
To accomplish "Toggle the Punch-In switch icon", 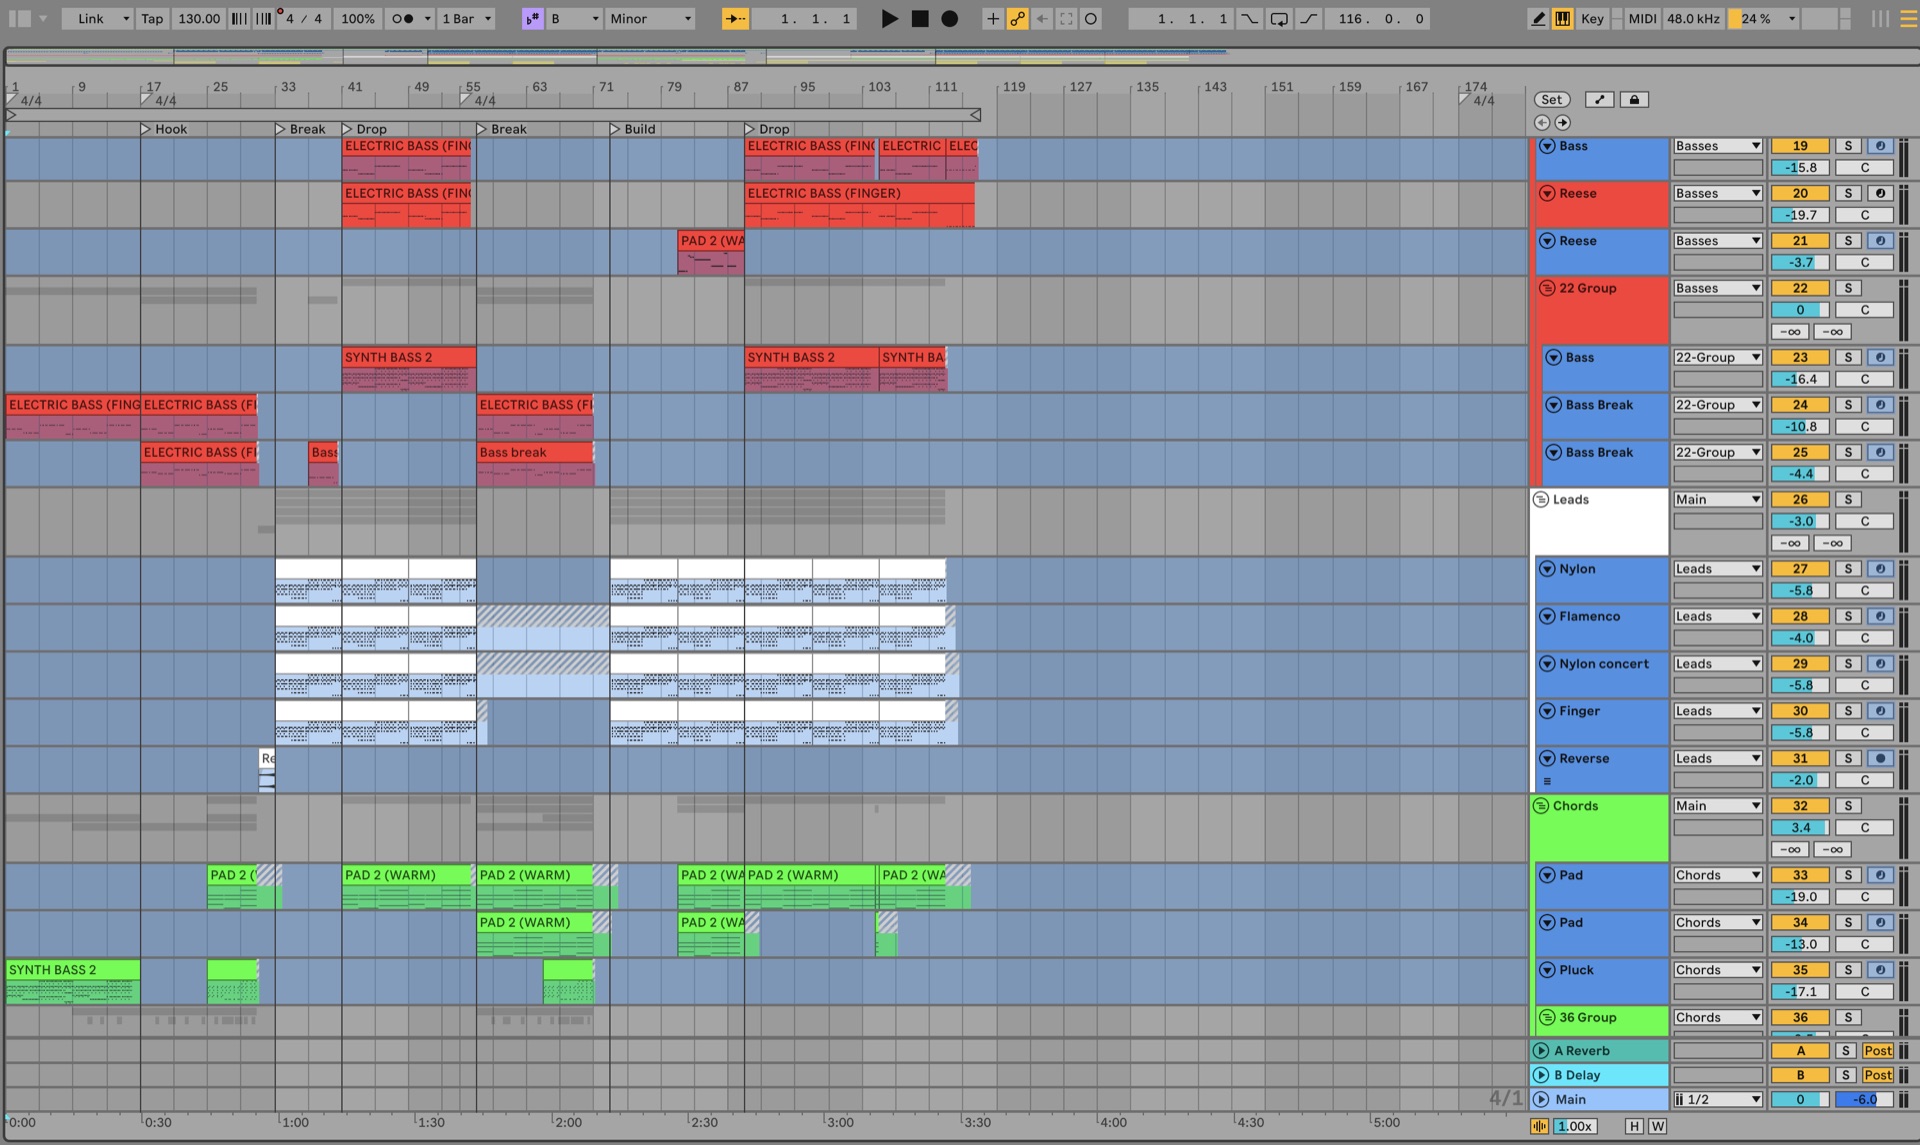I will click(x=1250, y=18).
